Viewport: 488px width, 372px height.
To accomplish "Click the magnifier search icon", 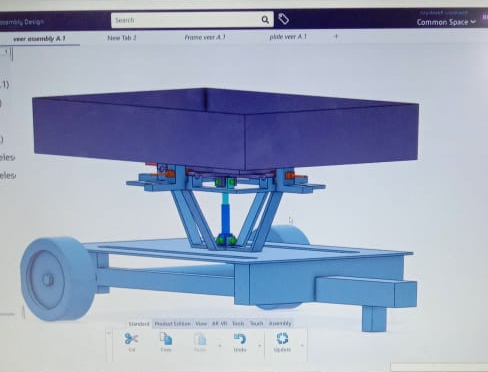I will 265,20.
